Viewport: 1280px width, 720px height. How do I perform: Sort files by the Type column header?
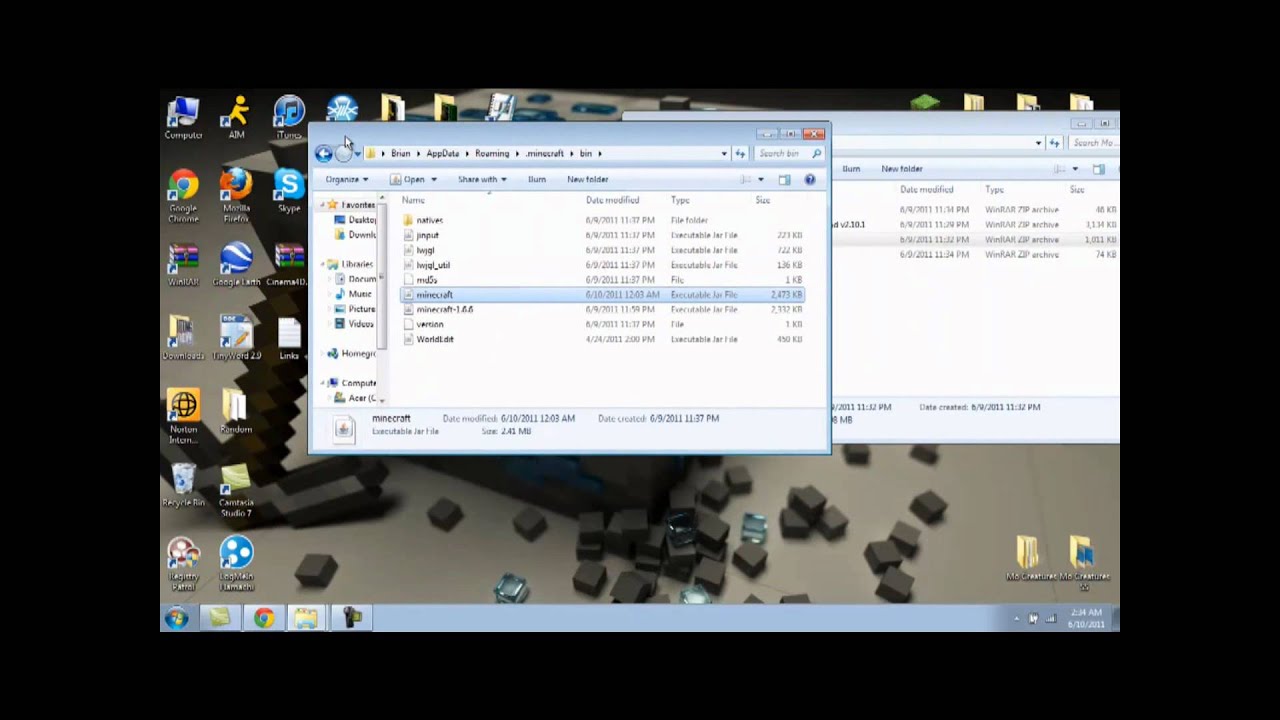click(x=680, y=200)
